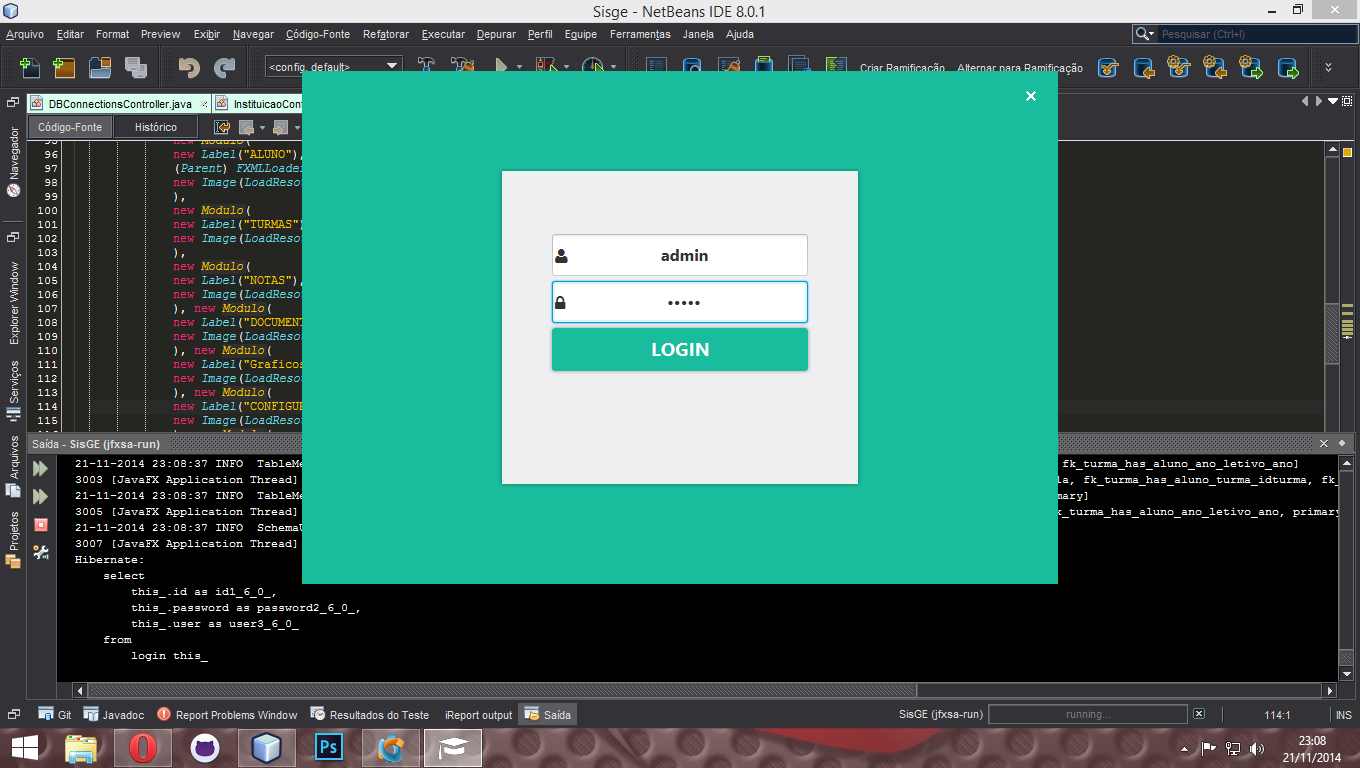Open the Git bottom tab

pos(55,714)
